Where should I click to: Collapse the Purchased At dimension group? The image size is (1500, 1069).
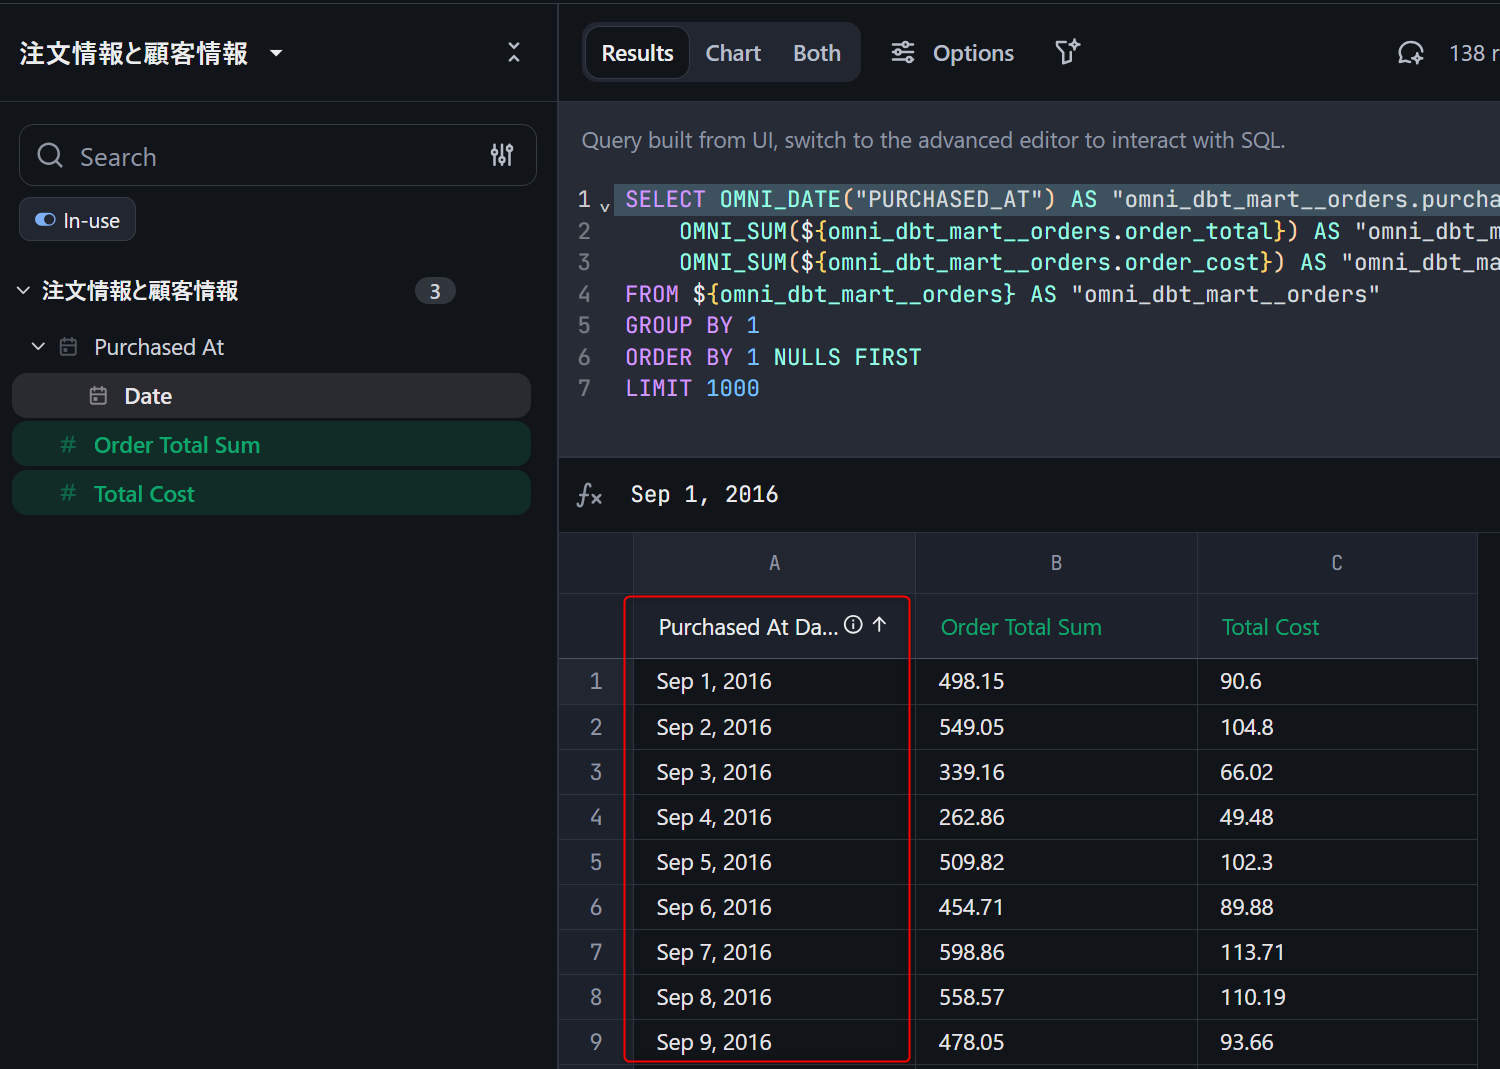[38, 347]
